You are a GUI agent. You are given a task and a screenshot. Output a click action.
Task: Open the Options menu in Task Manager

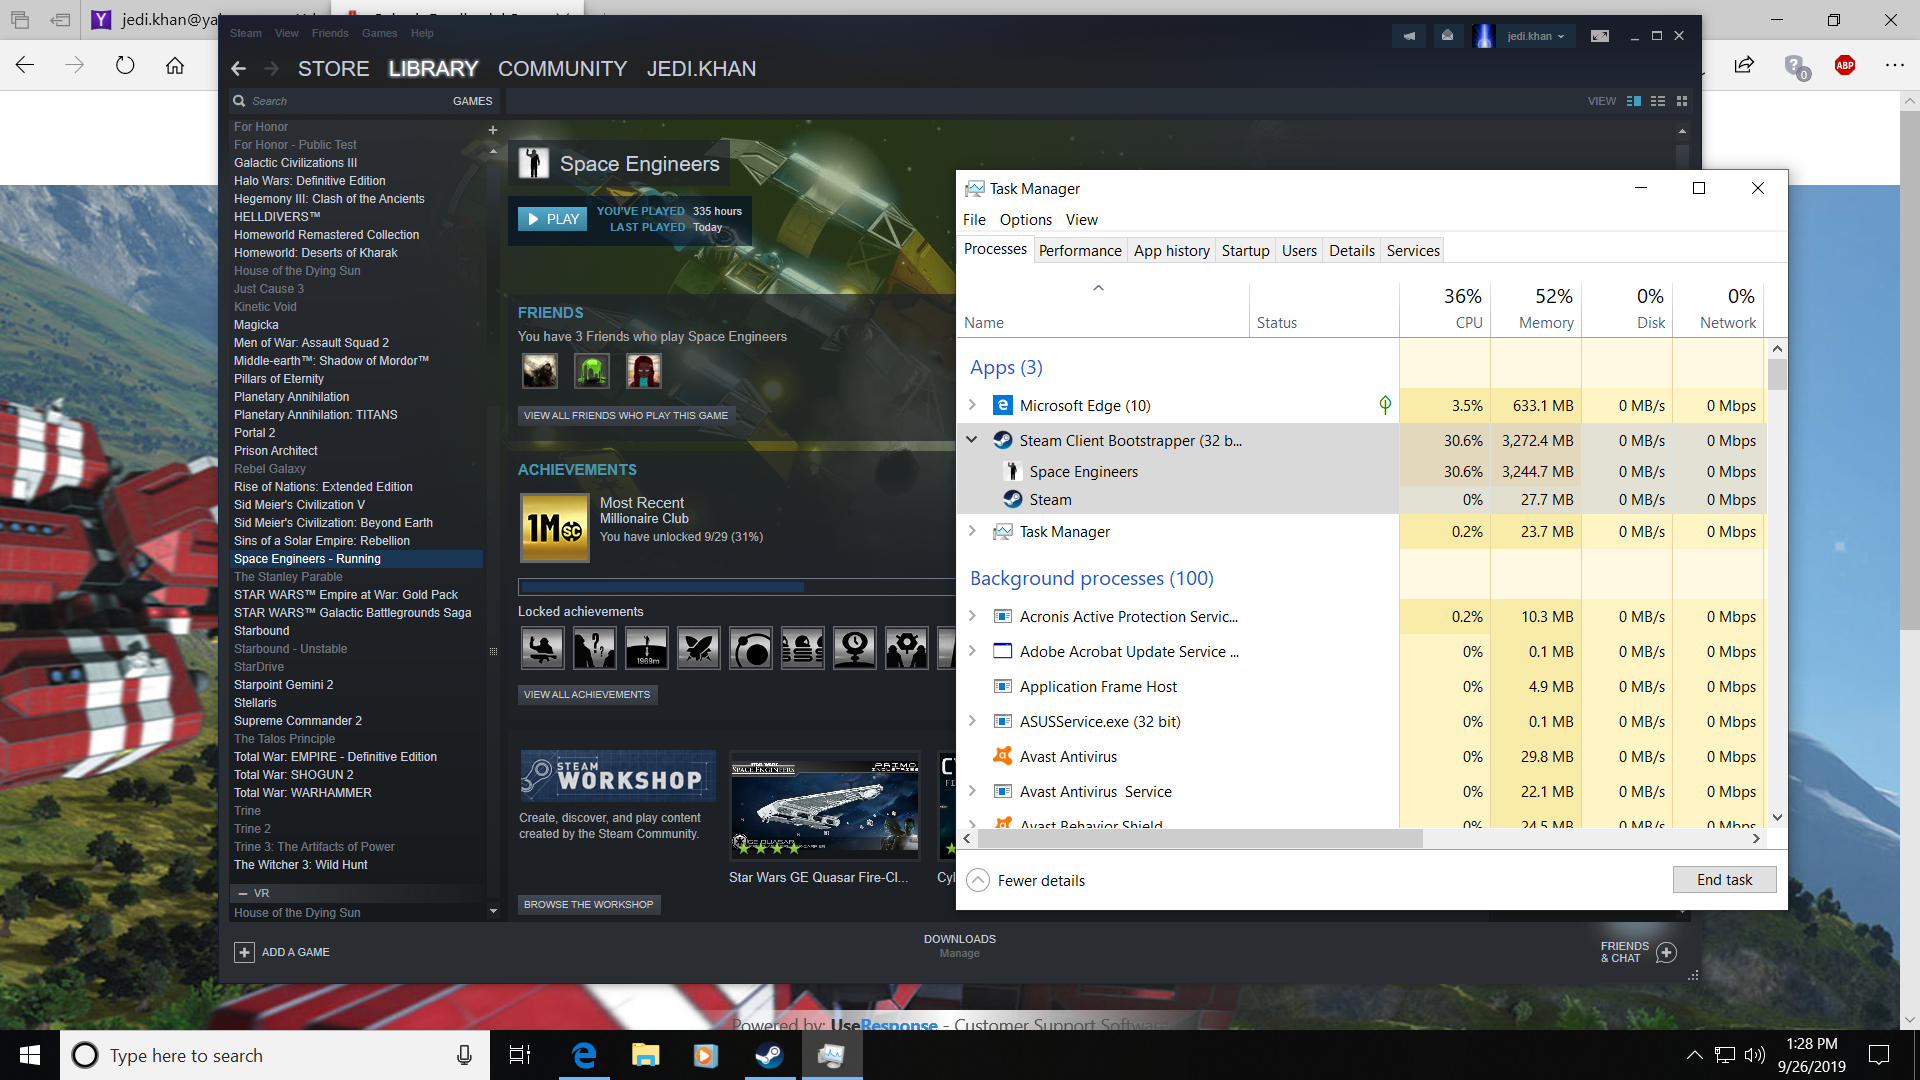[x=1025, y=220]
